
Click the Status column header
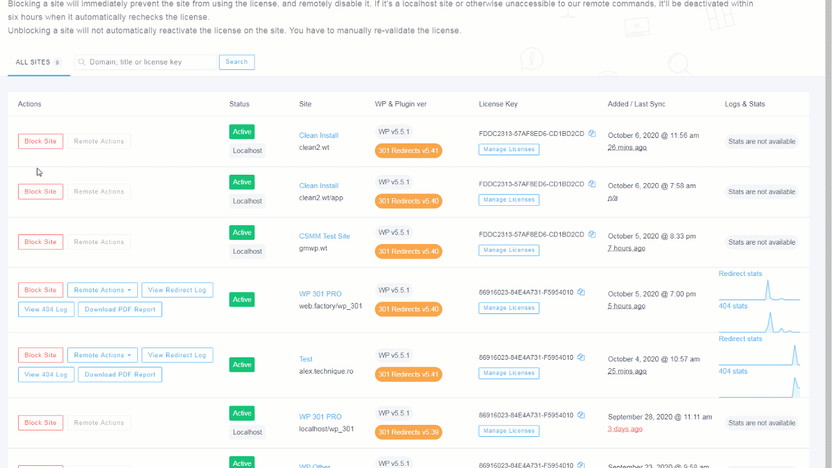point(239,104)
